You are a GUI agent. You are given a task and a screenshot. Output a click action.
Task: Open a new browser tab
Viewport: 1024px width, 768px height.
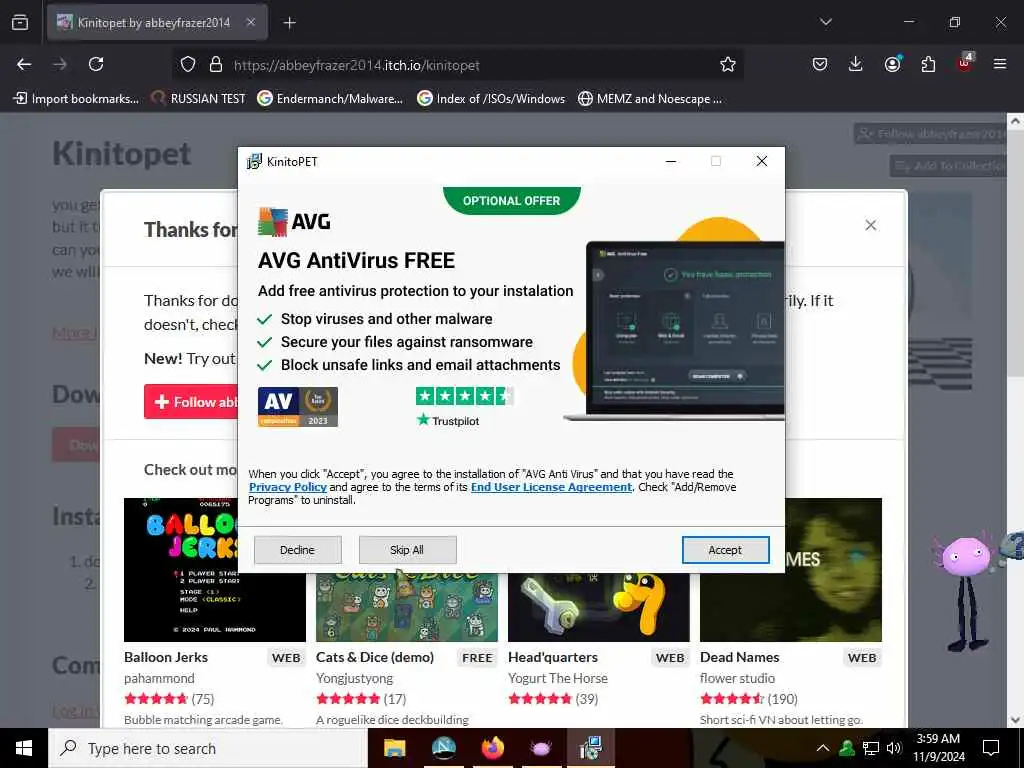click(289, 23)
